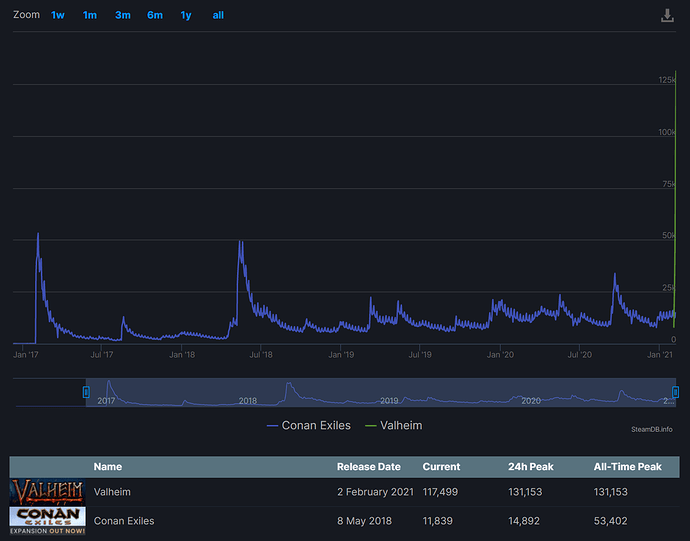Click the 2017 label in navigator
Viewport: 690px width, 541px height.
[x=106, y=401]
